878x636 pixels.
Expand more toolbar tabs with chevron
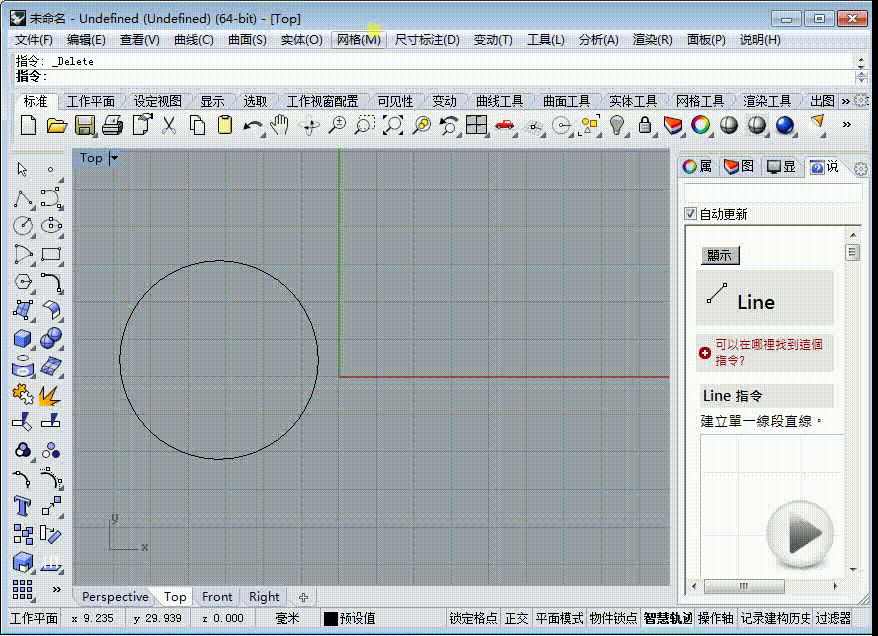tap(846, 101)
